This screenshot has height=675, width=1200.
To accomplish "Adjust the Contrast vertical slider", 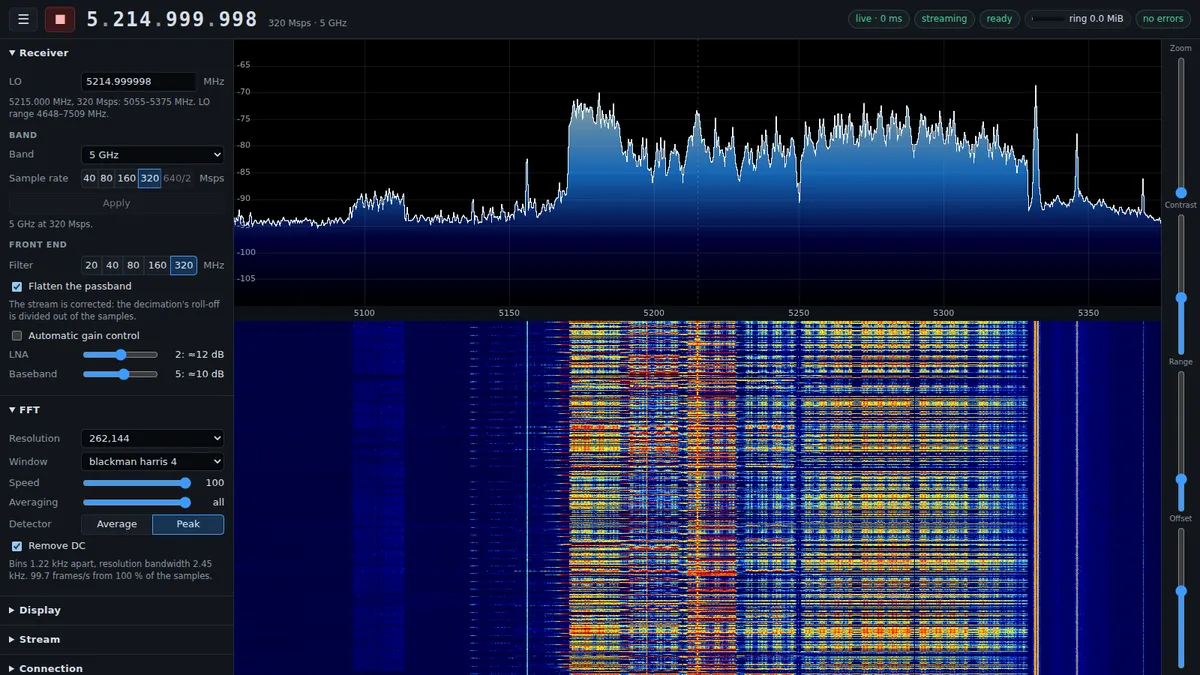I will pyautogui.click(x=1181, y=283).
